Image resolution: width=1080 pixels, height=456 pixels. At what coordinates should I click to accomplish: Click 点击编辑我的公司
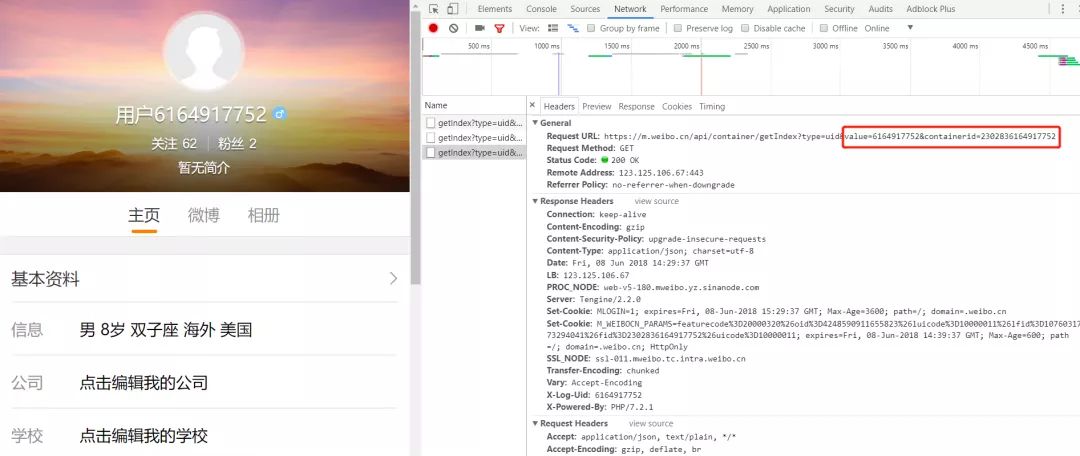[144, 383]
